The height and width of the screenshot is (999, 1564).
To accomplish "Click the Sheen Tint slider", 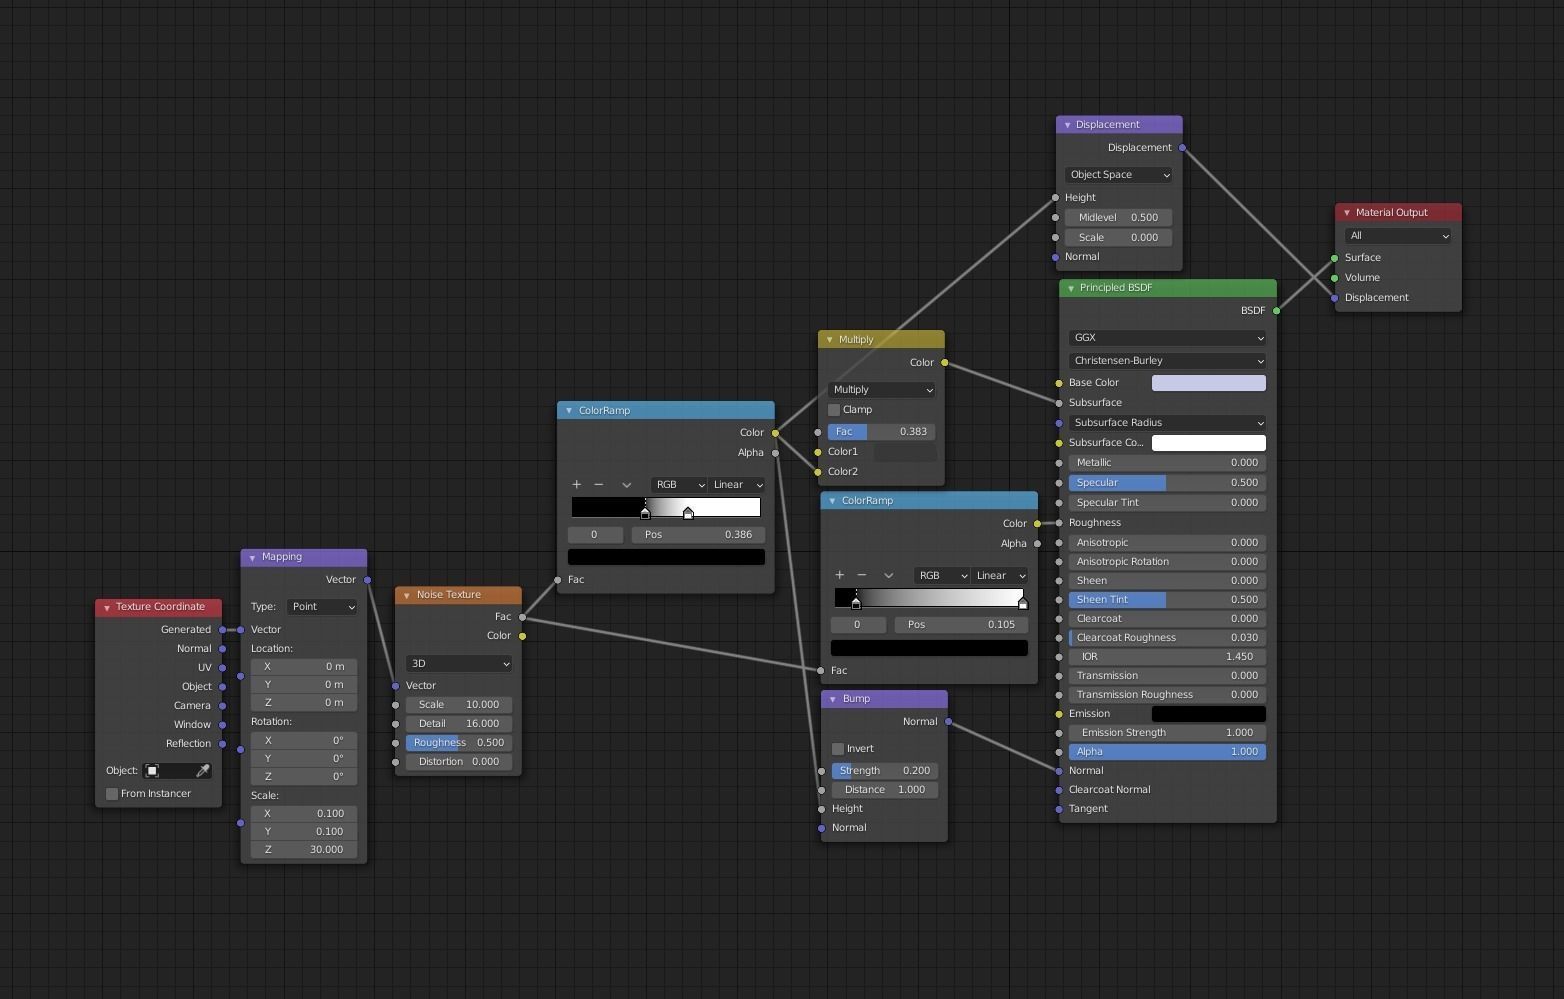I will click(x=1167, y=600).
